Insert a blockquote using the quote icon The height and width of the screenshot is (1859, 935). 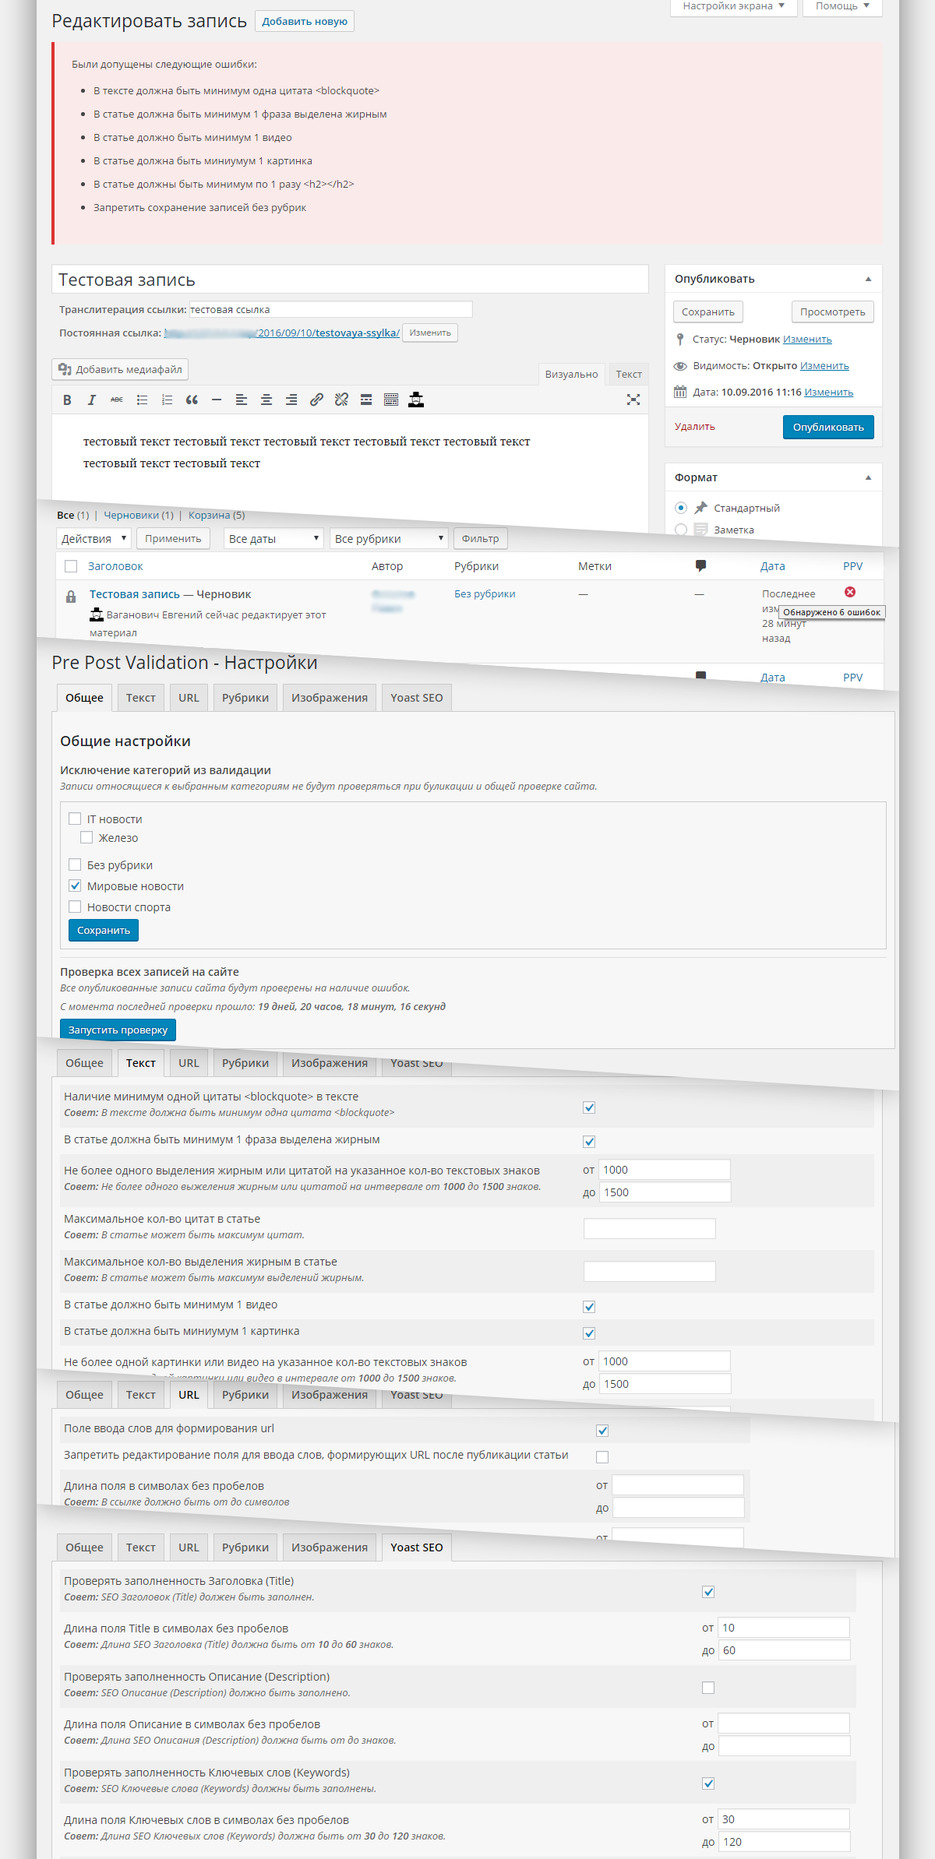pyautogui.click(x=192, y=400)
